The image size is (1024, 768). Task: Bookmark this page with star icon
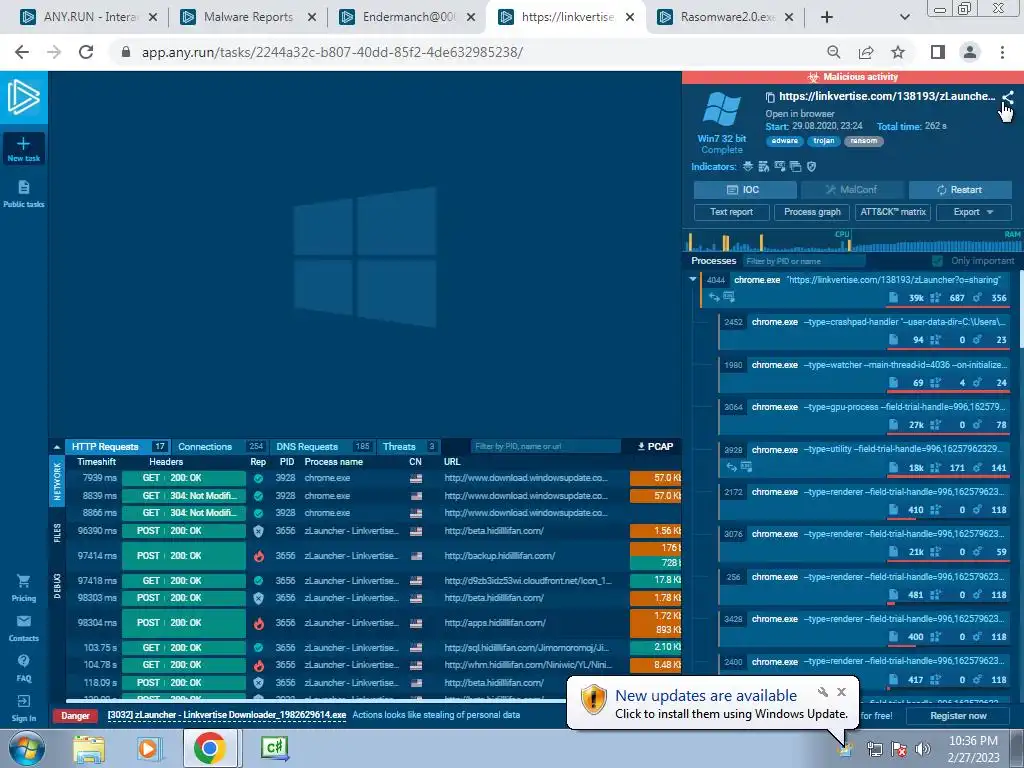[898, 52]
